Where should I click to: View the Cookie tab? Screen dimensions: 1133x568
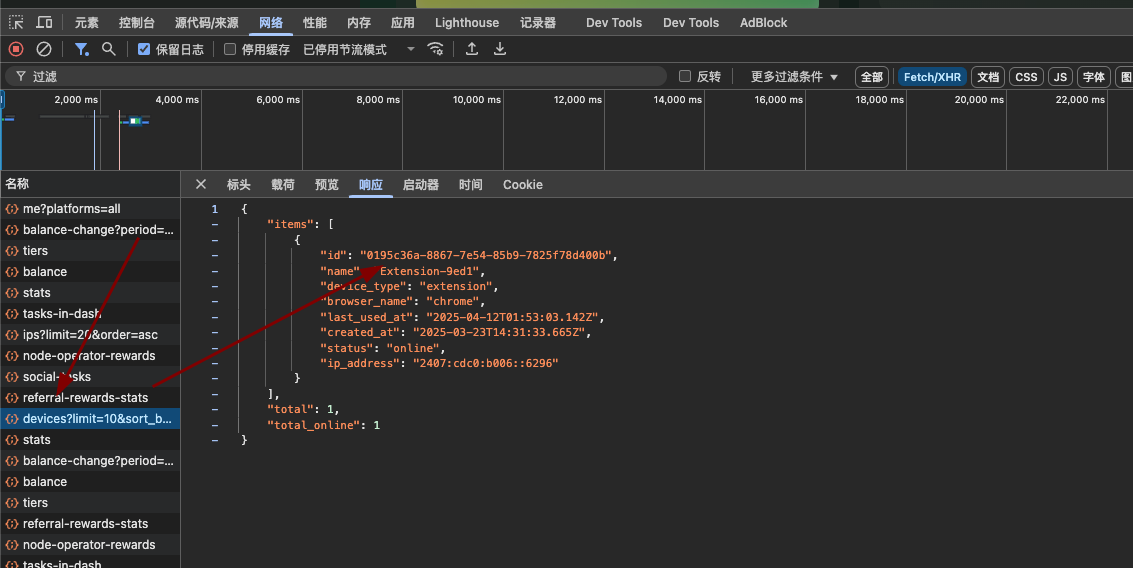click(522, 184)
